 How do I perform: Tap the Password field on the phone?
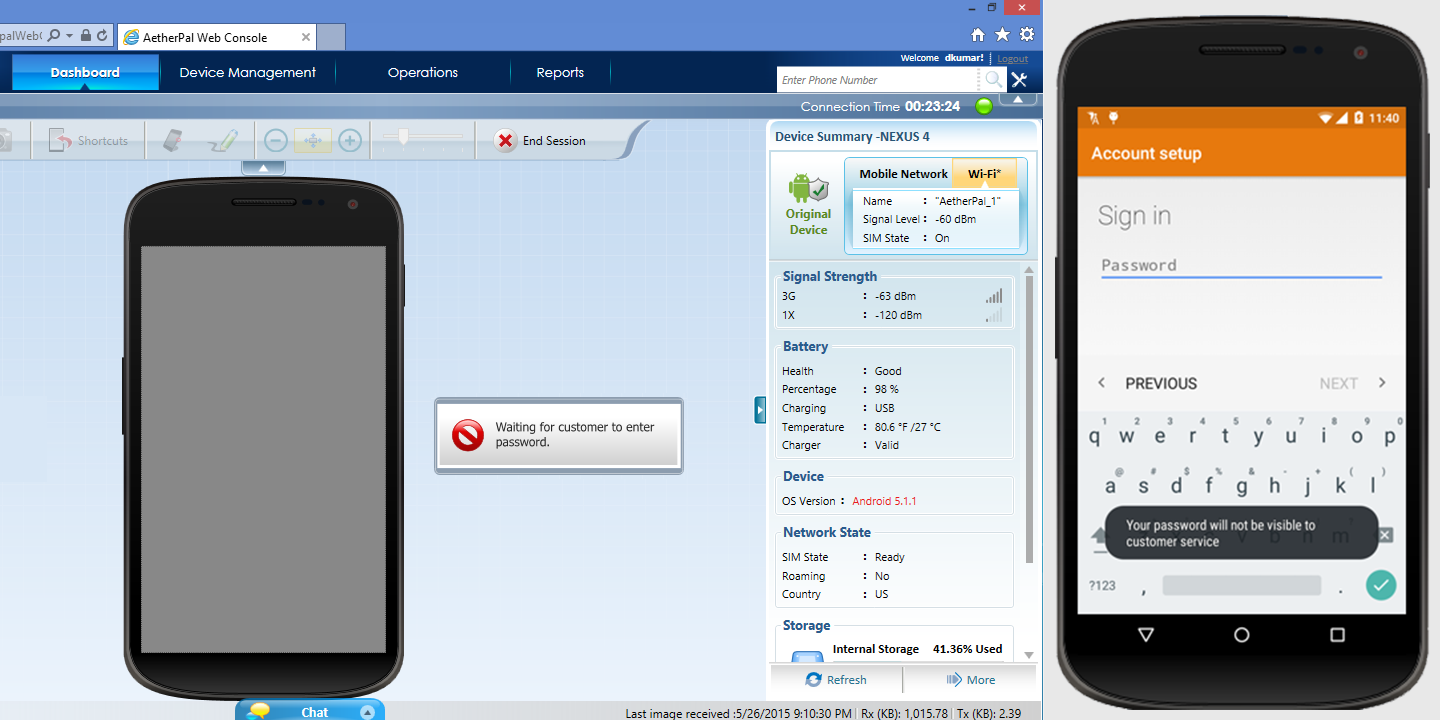coord(1241,265)
